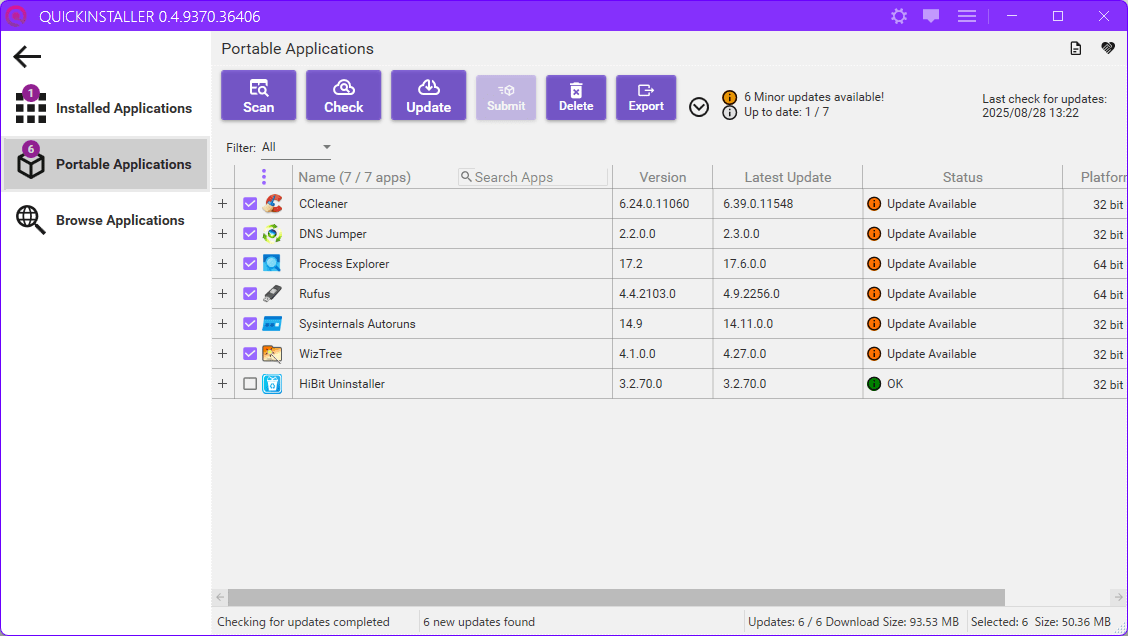Open the hamburger menu in the title bar
This screenshot has height=636, width=1128.
pyautogui.click(x=967, y=16)
